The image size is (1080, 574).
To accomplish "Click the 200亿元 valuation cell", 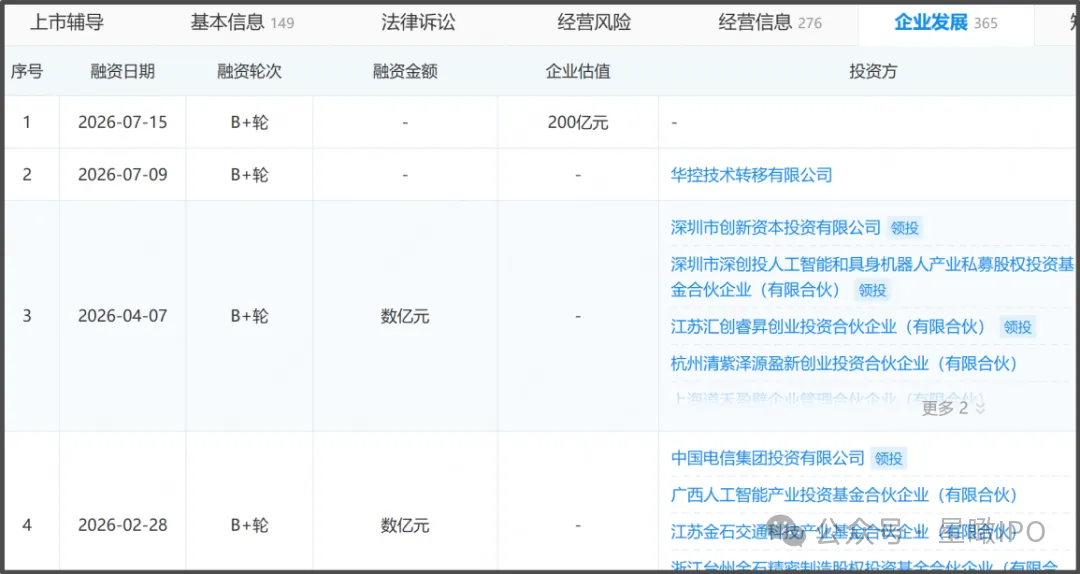I will (x=578, y=123).
